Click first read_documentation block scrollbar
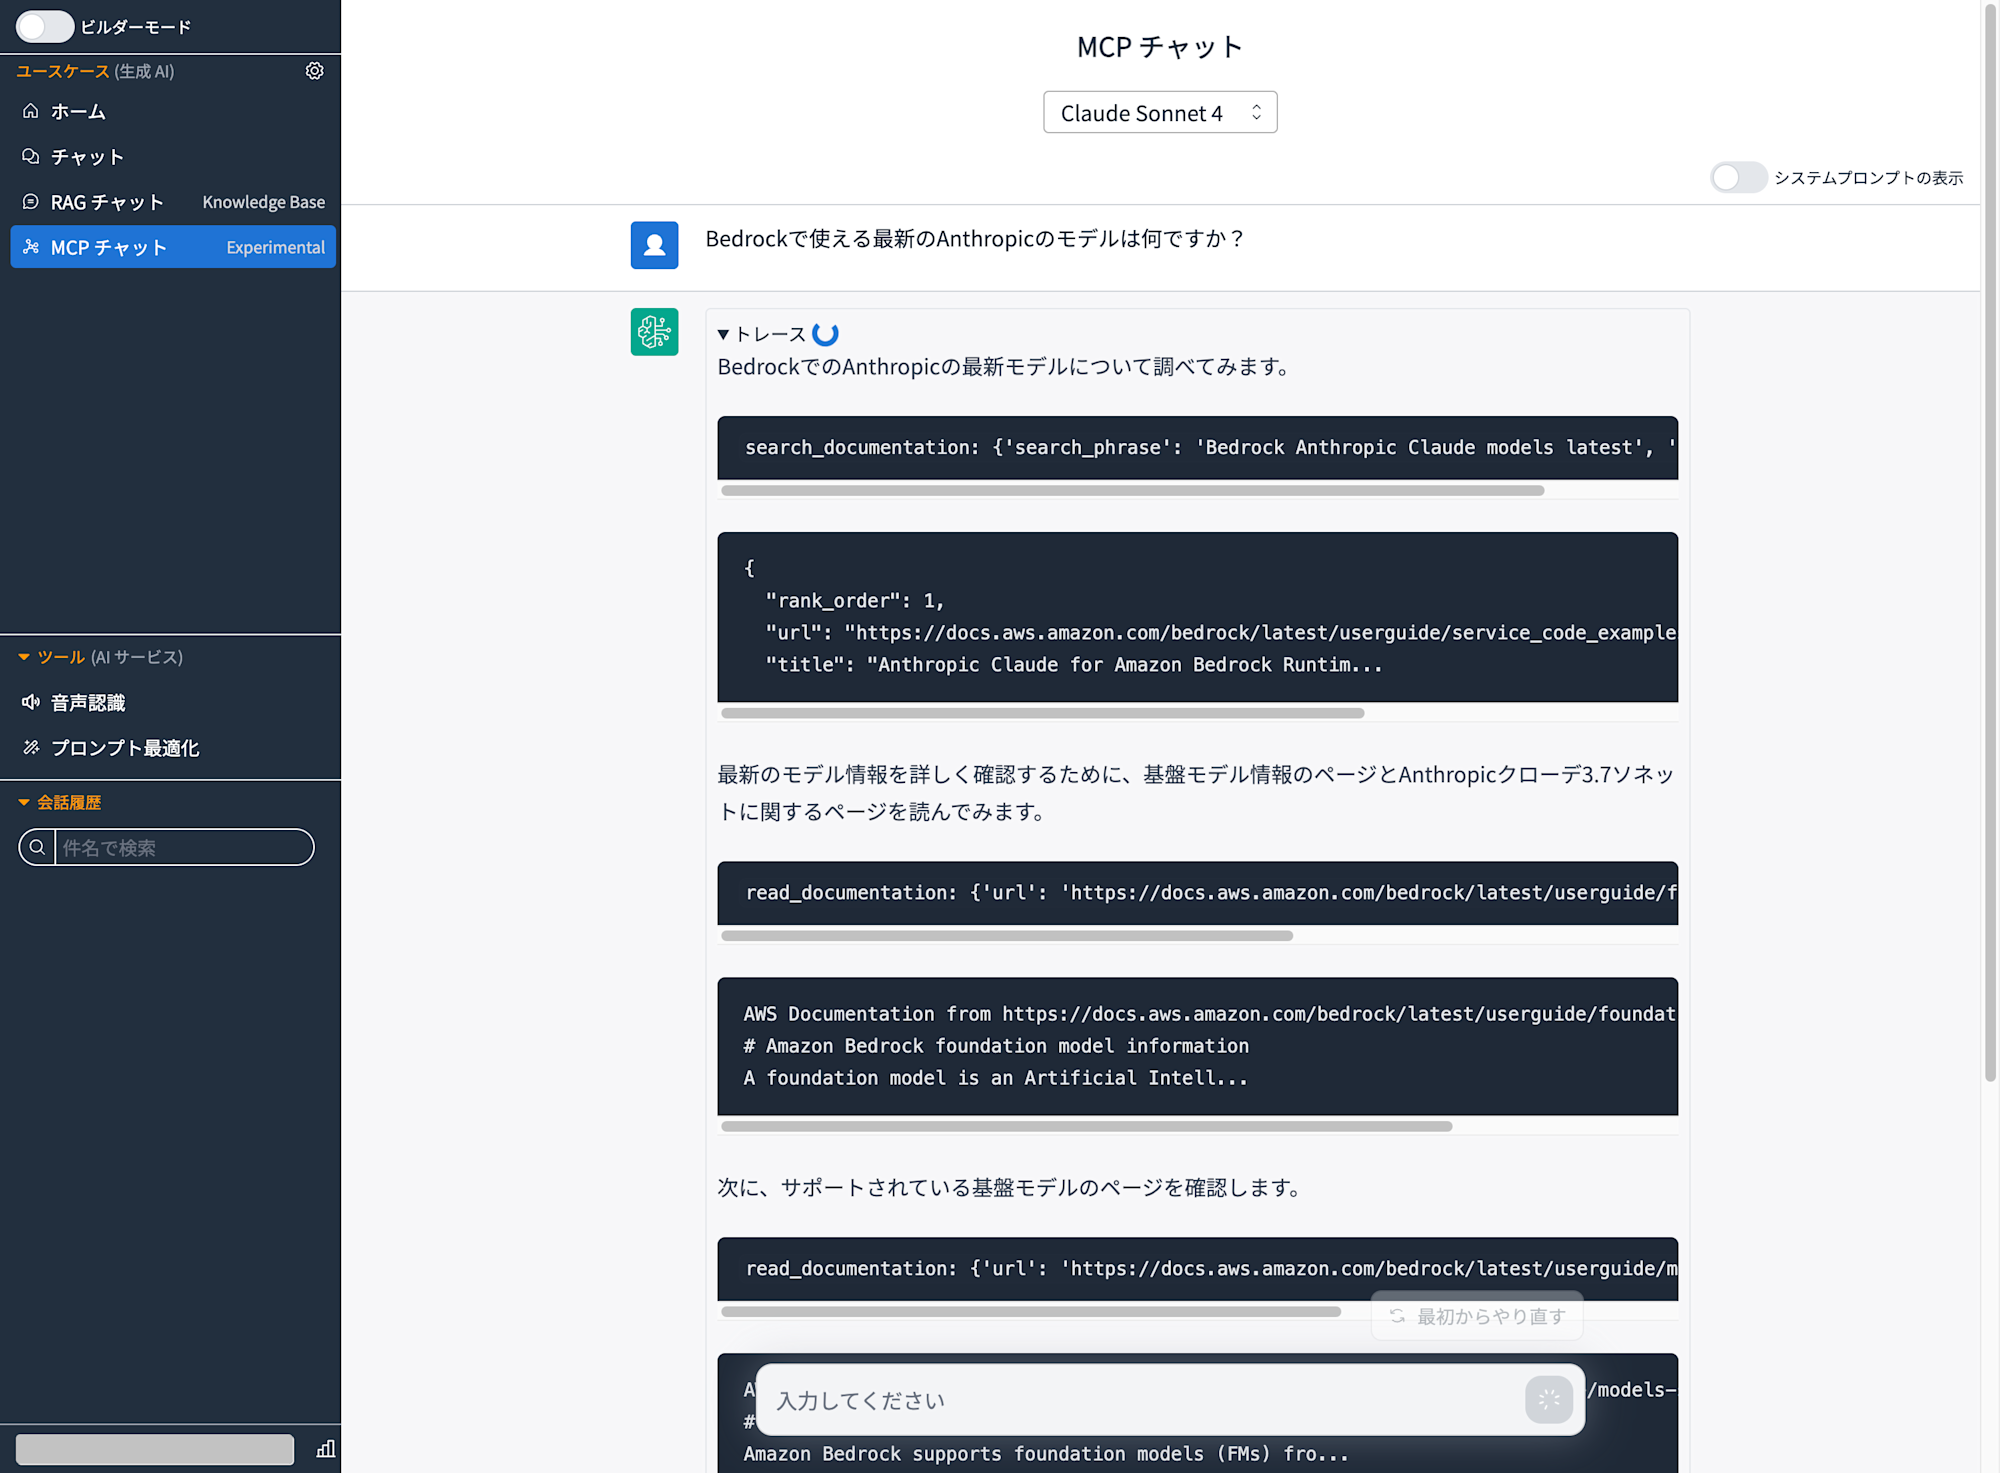This screenshot has width=2000, height=1473. tap(1007, 936)
